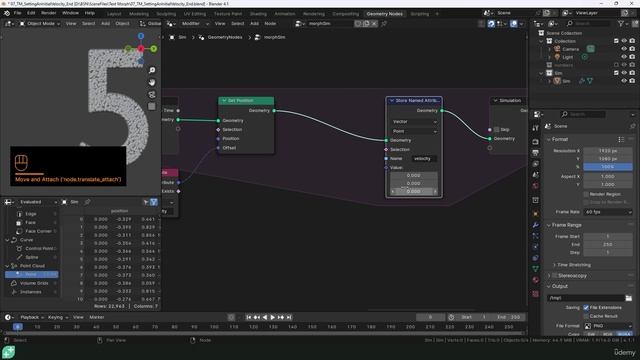Click the velocity Name field on node

click(x=424, y=159)
